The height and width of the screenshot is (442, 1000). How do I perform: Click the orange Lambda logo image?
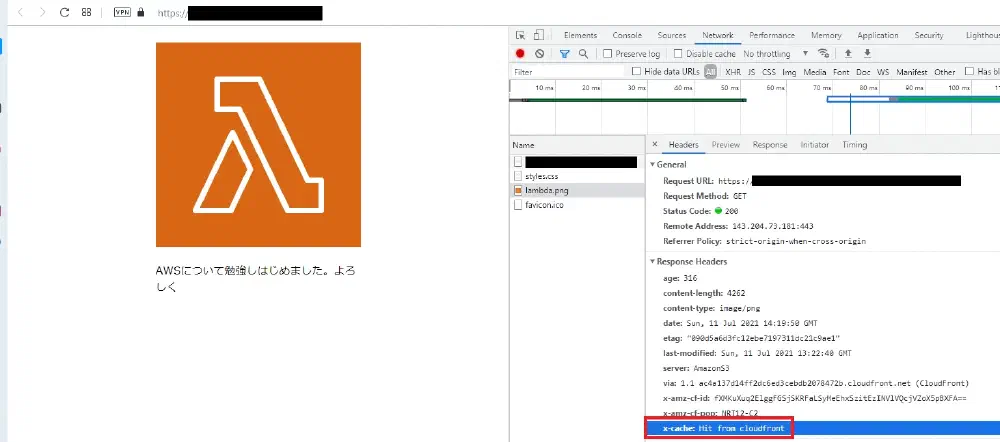(258, 145)
